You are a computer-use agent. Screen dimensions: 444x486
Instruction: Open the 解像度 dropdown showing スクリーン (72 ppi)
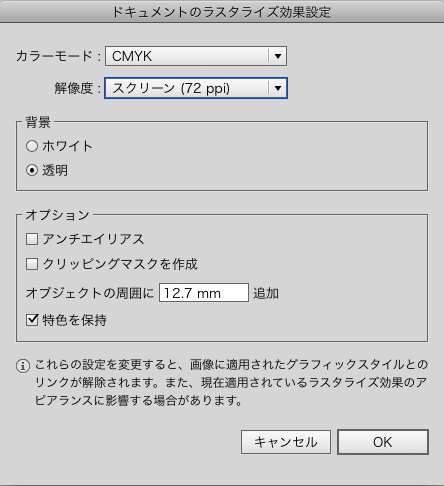pos(196,88)
